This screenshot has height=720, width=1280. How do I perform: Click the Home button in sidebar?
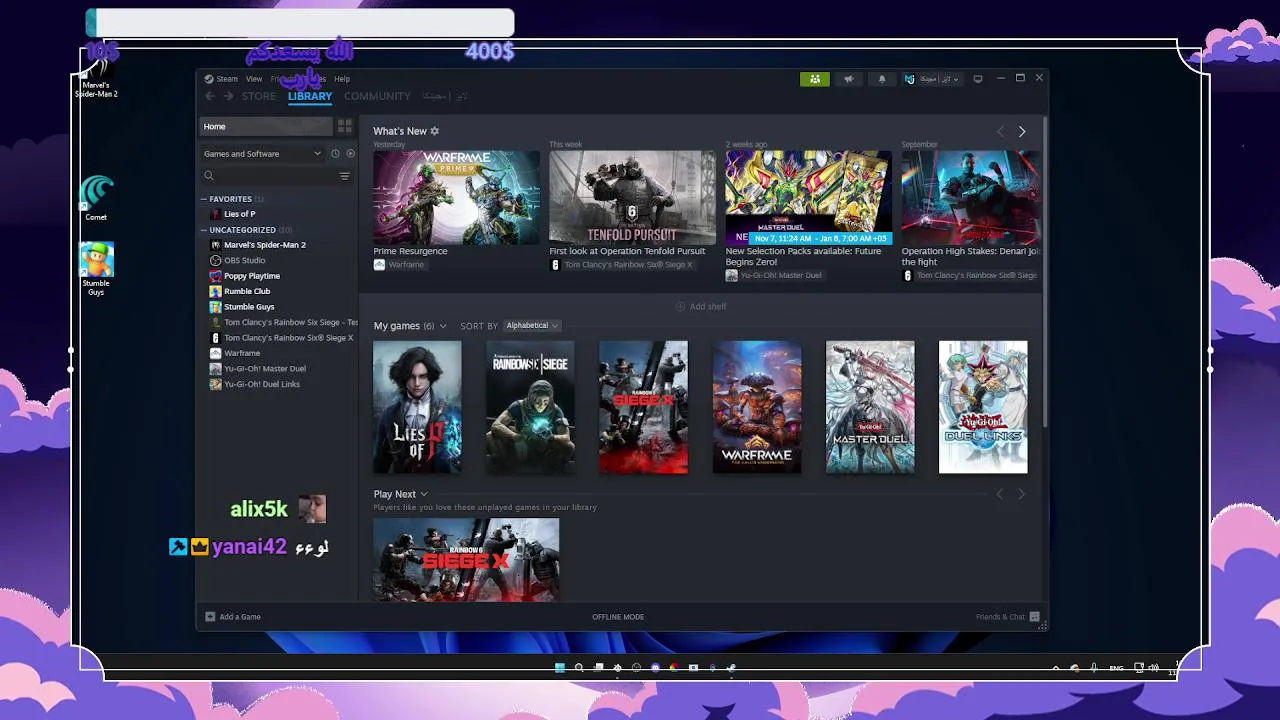pyautogui.click(x=266, y=126)
